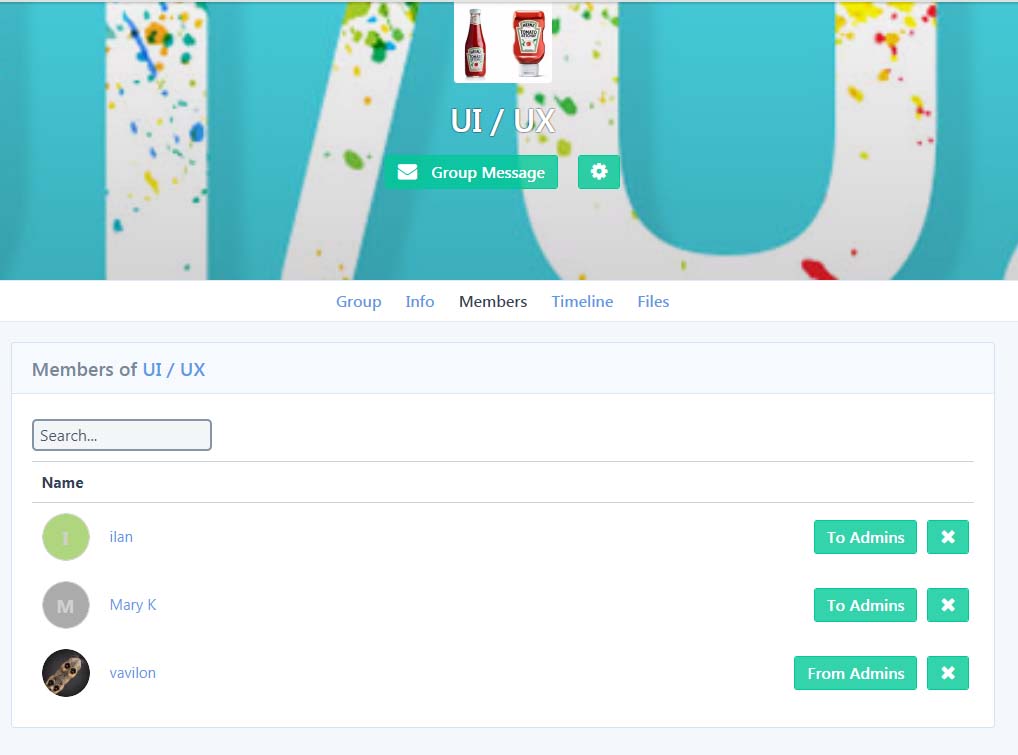Image resolution: width=1018 pixels, height=755 pixels.
Task: Open the UI / UX link in heading
Action: [x=174, y=369]
